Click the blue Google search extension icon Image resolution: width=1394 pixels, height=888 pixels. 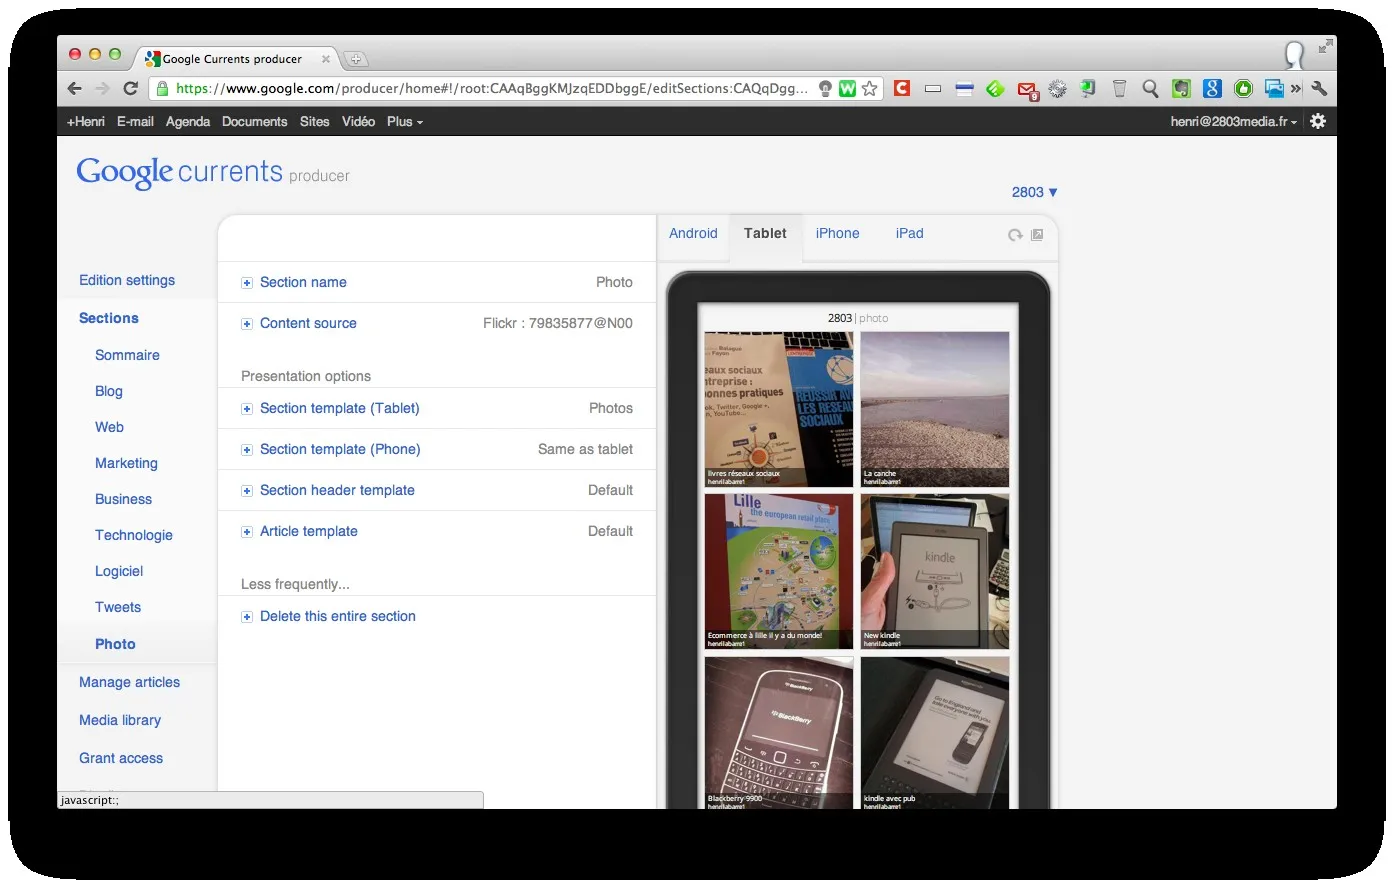click(1212, 88)
